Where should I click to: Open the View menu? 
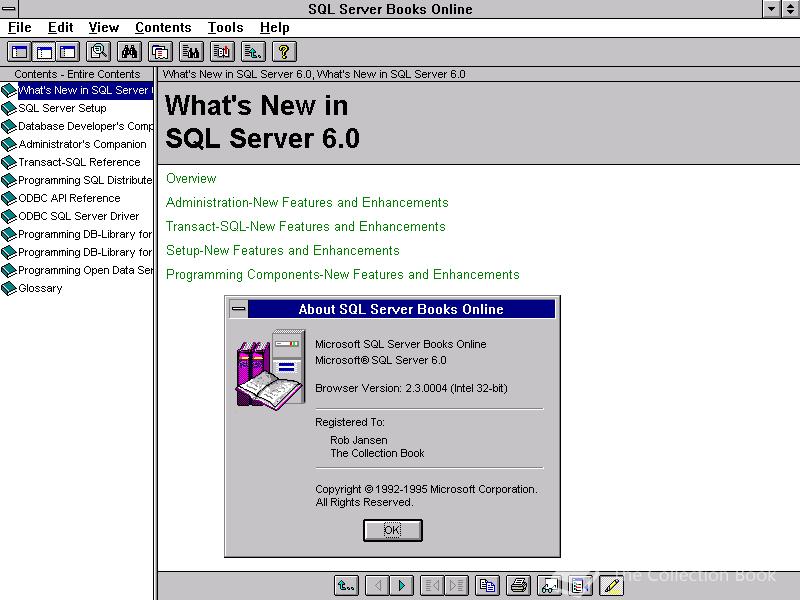(x=104, y=28)
